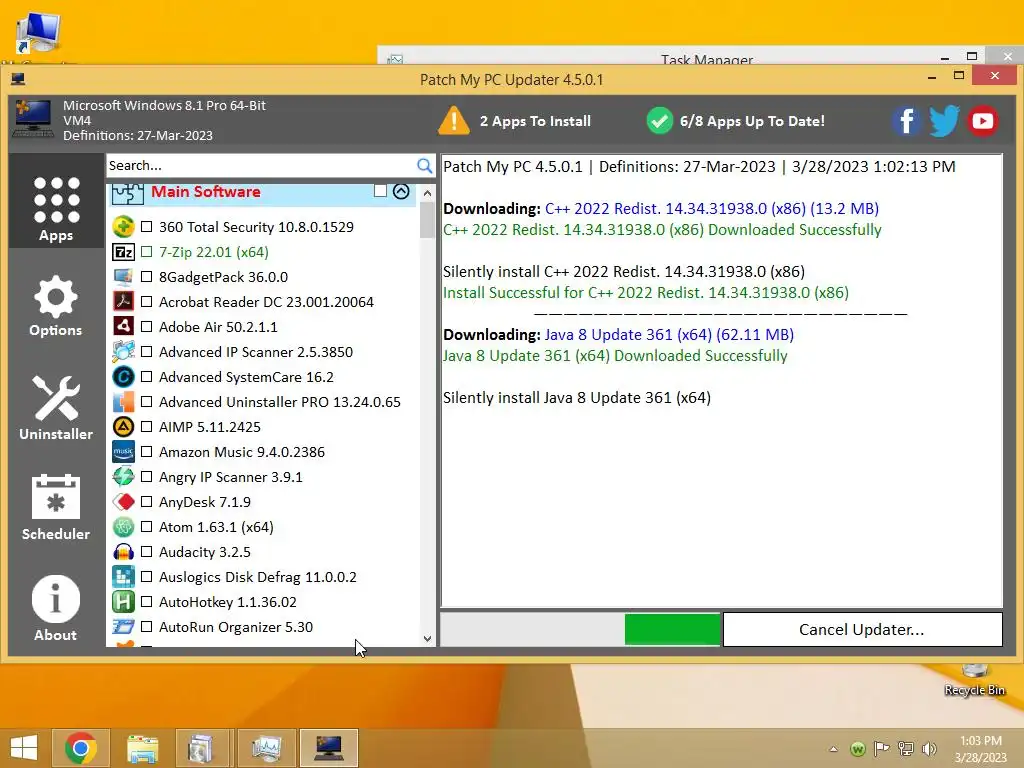
Task: Tick the Advanced SystemCare 16.2 checkbox
Action: click(x=146, y=377)
